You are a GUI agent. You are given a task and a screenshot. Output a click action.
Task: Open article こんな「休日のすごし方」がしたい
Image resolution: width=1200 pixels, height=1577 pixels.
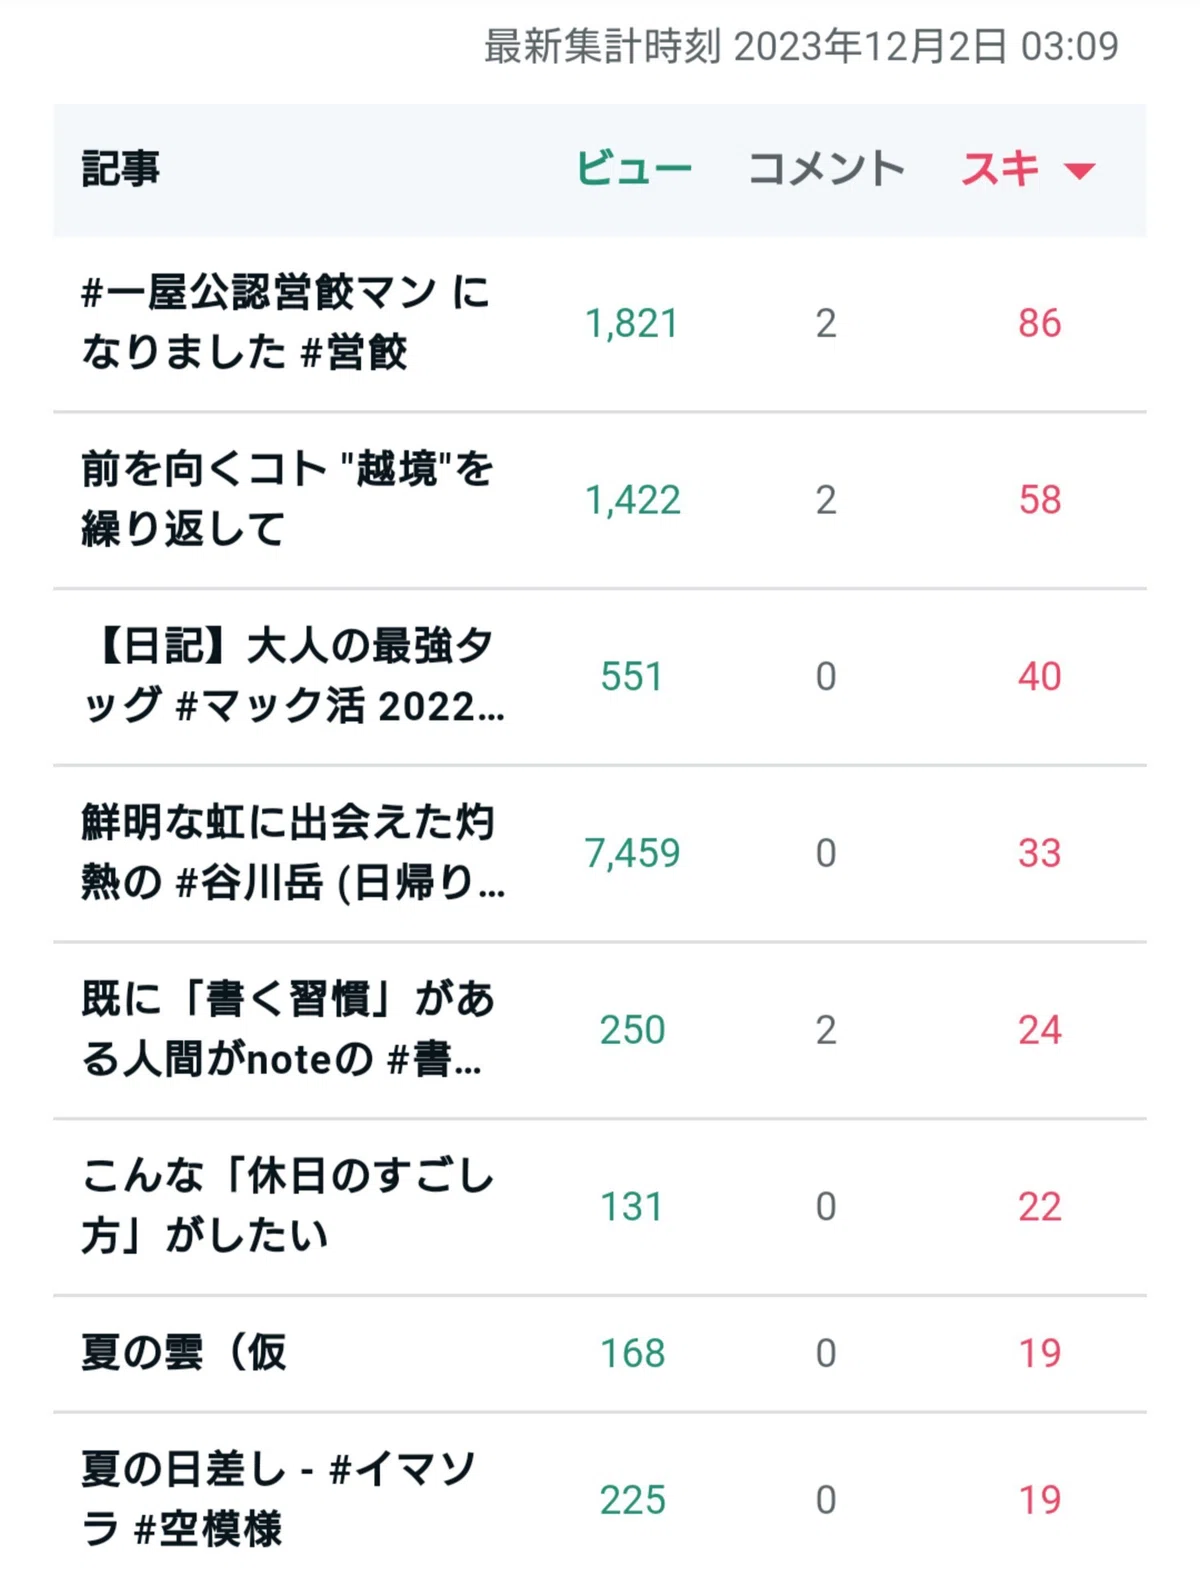(x=288, y=1205)
